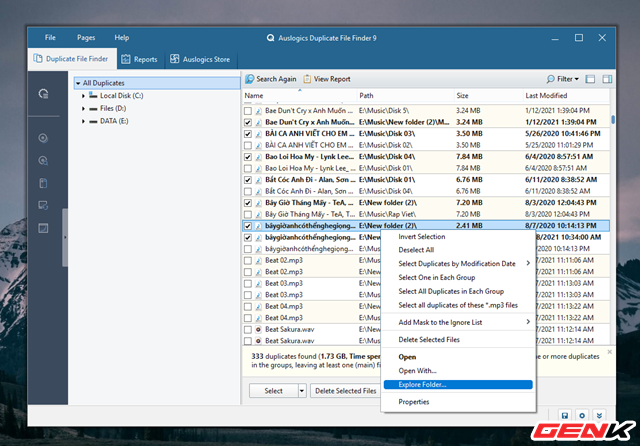The height and width of the screenshot is (446, 640).
Task: Dismiss the duplicates found info bar
Action: click(x=609, y=352)
